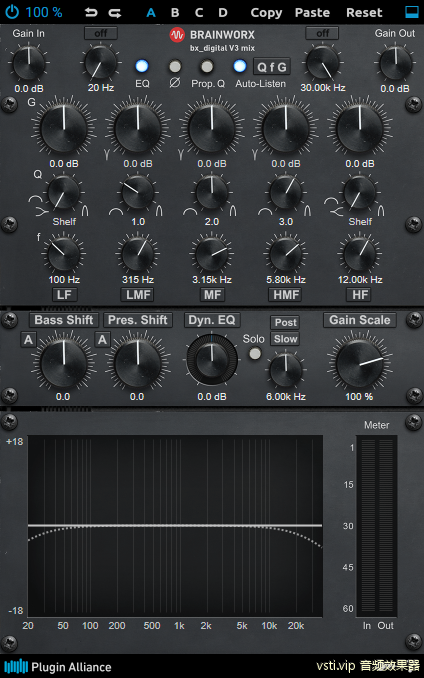The image size is (424, 678).
Task: Click the 100 Hz frequency knob
Action: 64,254
